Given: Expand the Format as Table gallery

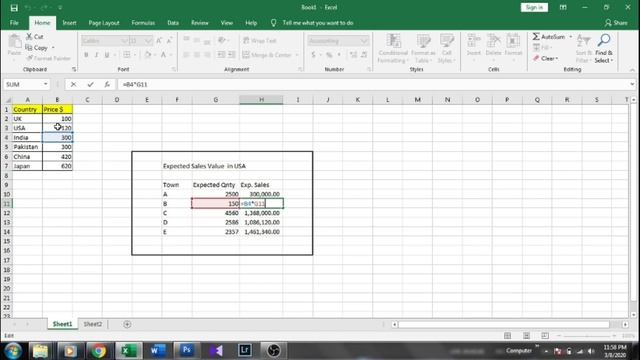Looking at the screenshot, I should pyautogui.click(x=423, y=48).
